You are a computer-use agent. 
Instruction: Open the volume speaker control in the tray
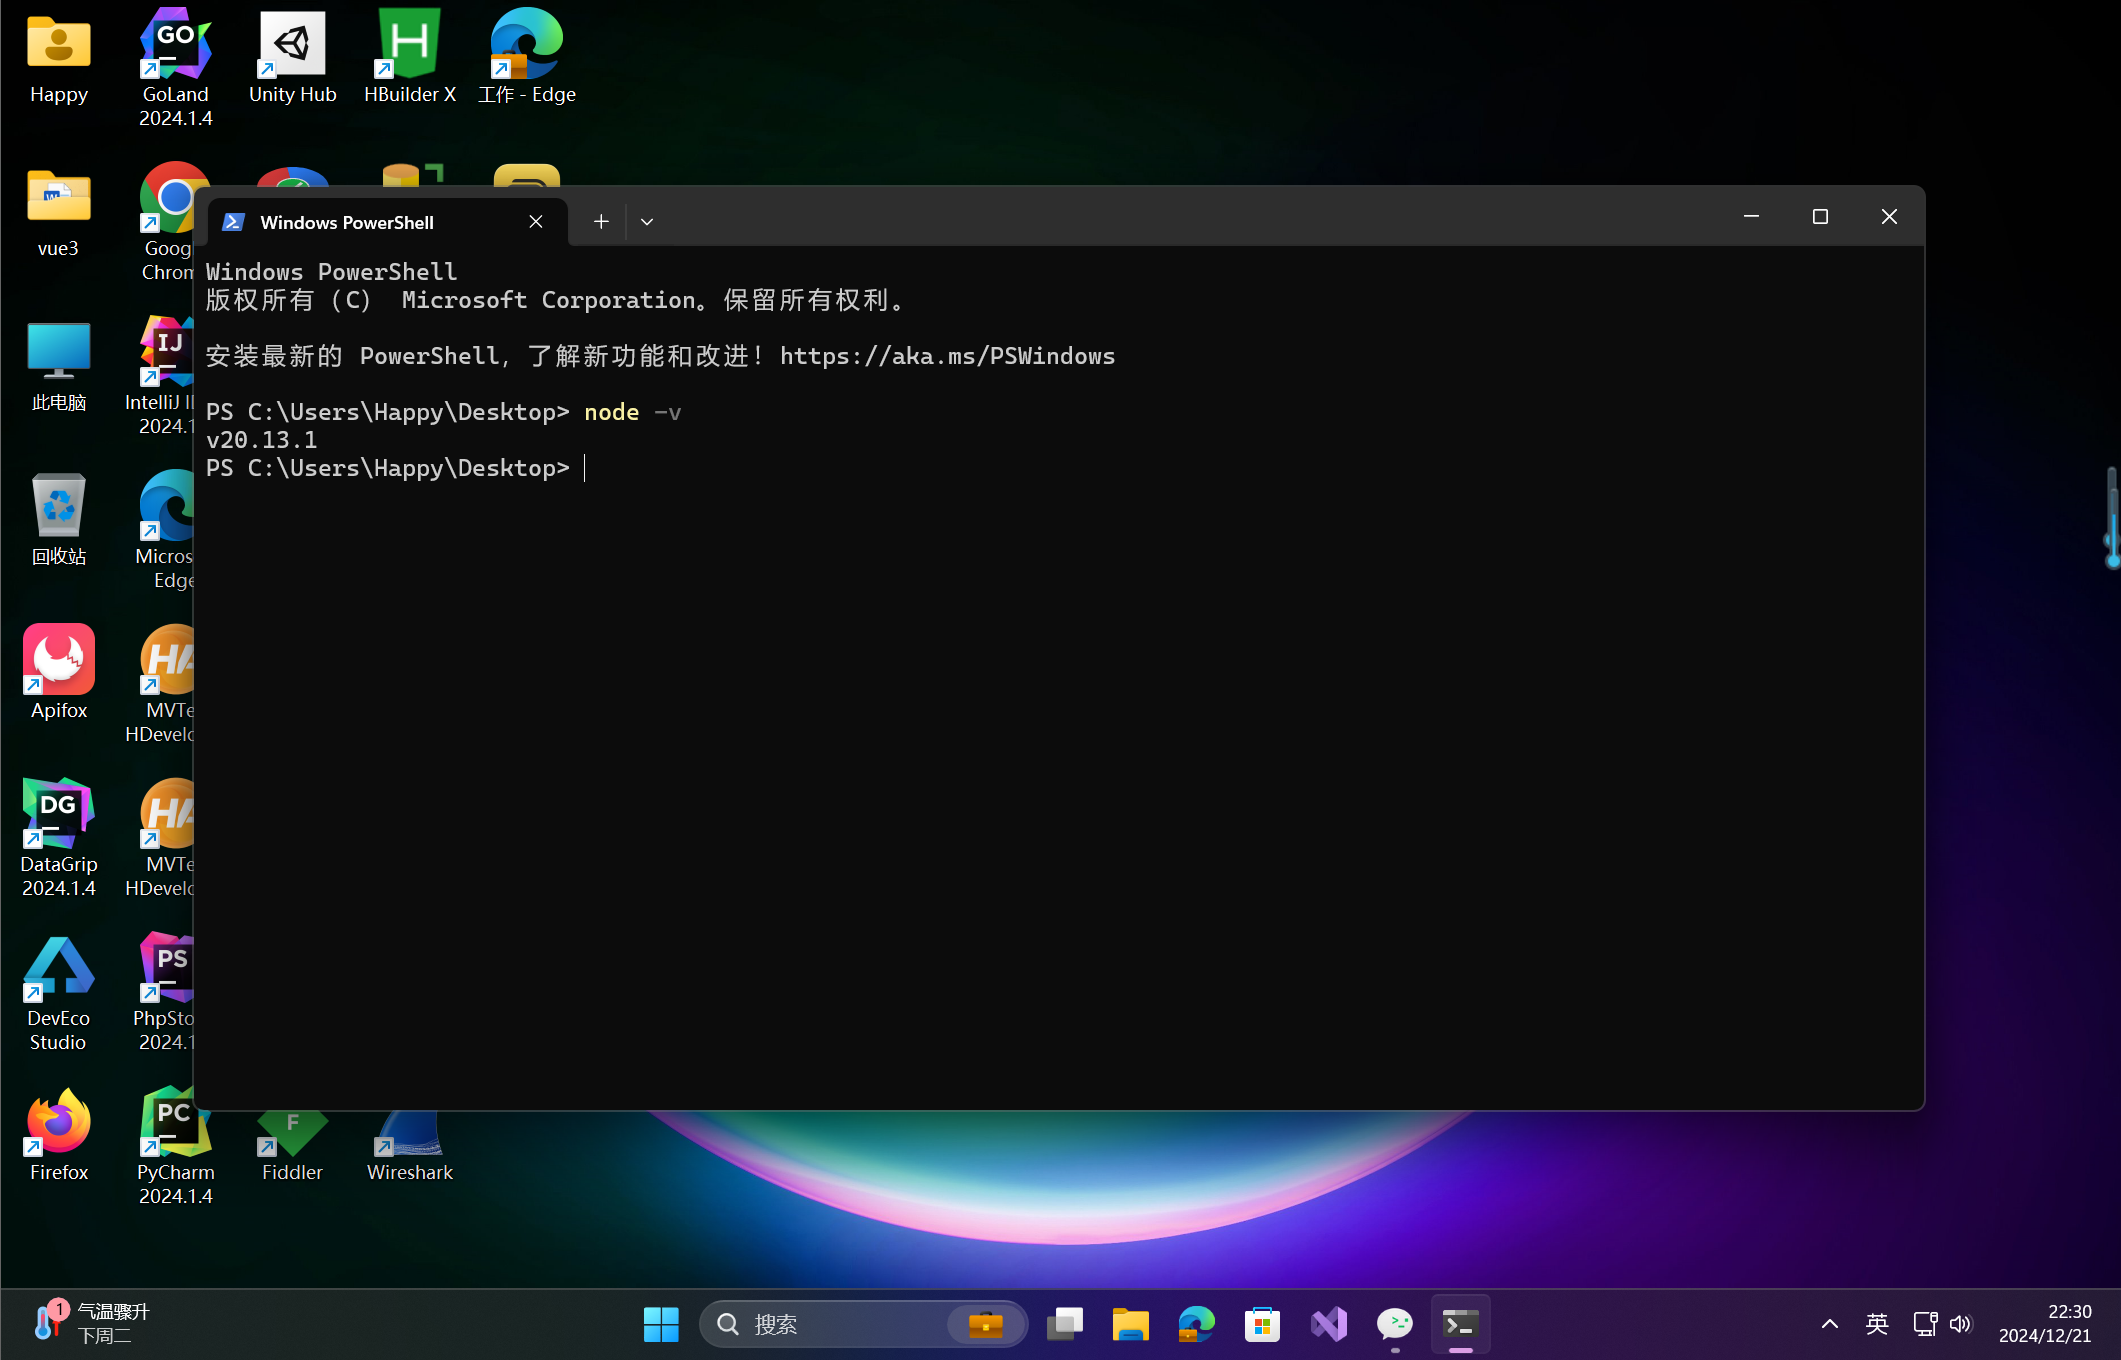click(1960, 1324)
